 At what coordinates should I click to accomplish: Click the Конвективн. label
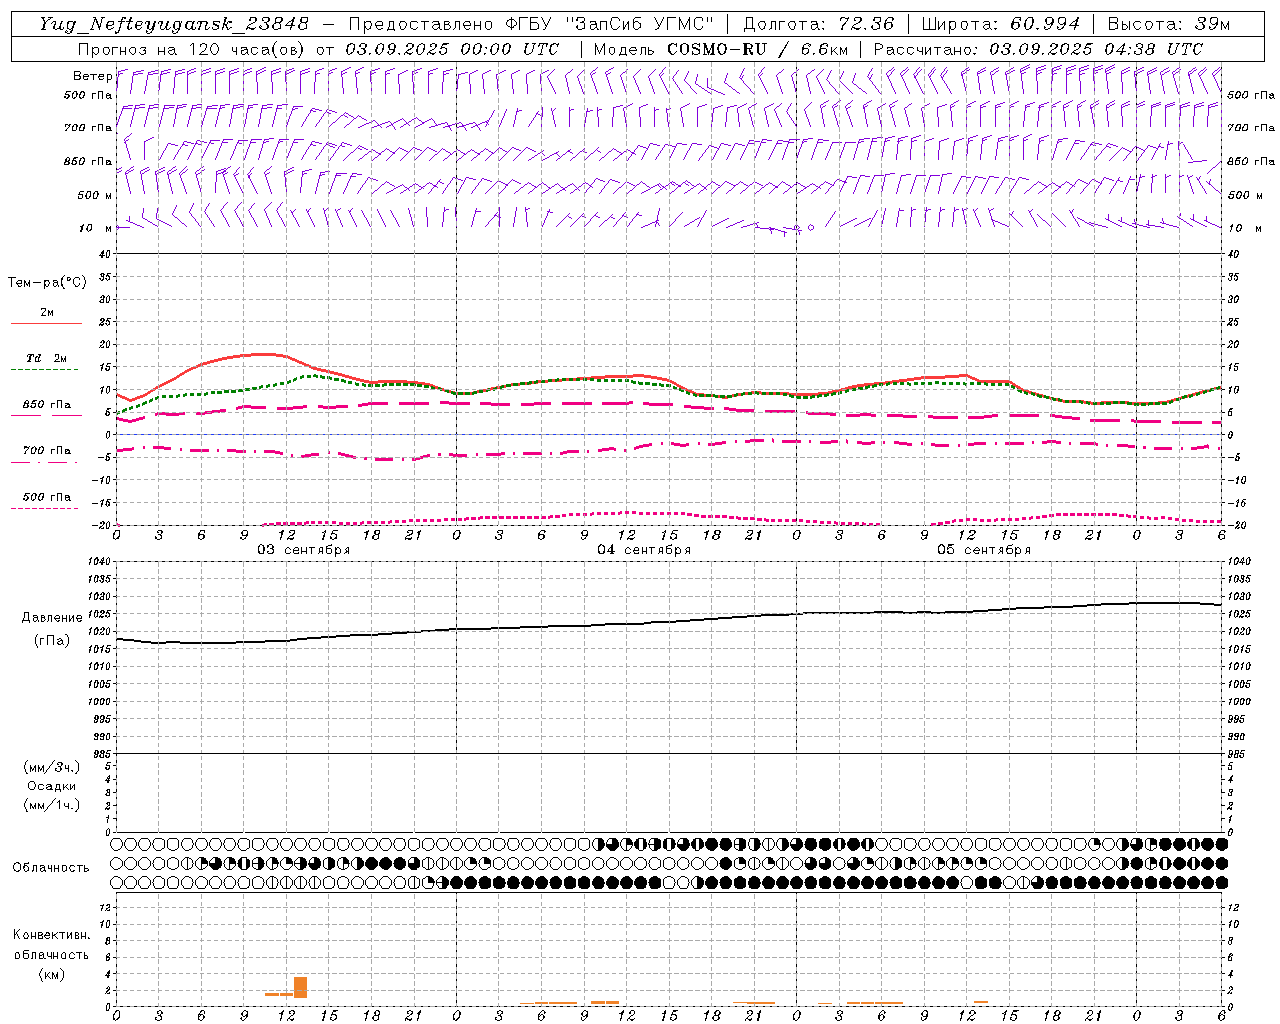coord(51,935)
